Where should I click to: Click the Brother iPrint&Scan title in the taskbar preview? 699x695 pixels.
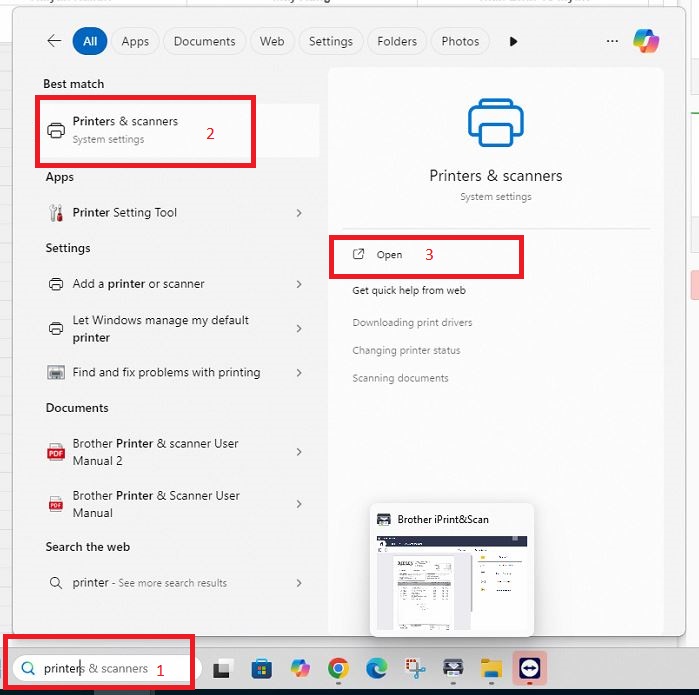pos(443,519)
